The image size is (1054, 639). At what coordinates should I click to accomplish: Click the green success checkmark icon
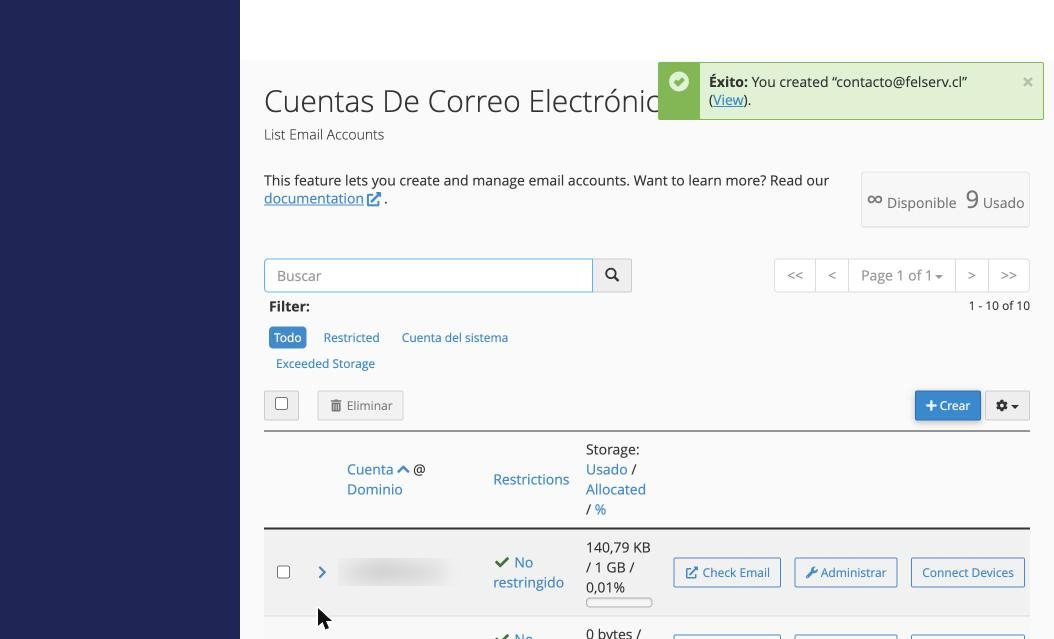[x=679, y=82]
